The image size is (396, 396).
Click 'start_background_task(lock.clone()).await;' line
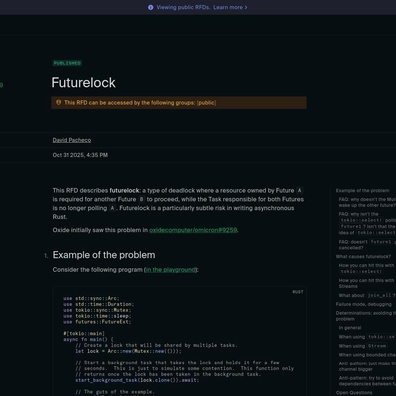(x=137, y=380)
